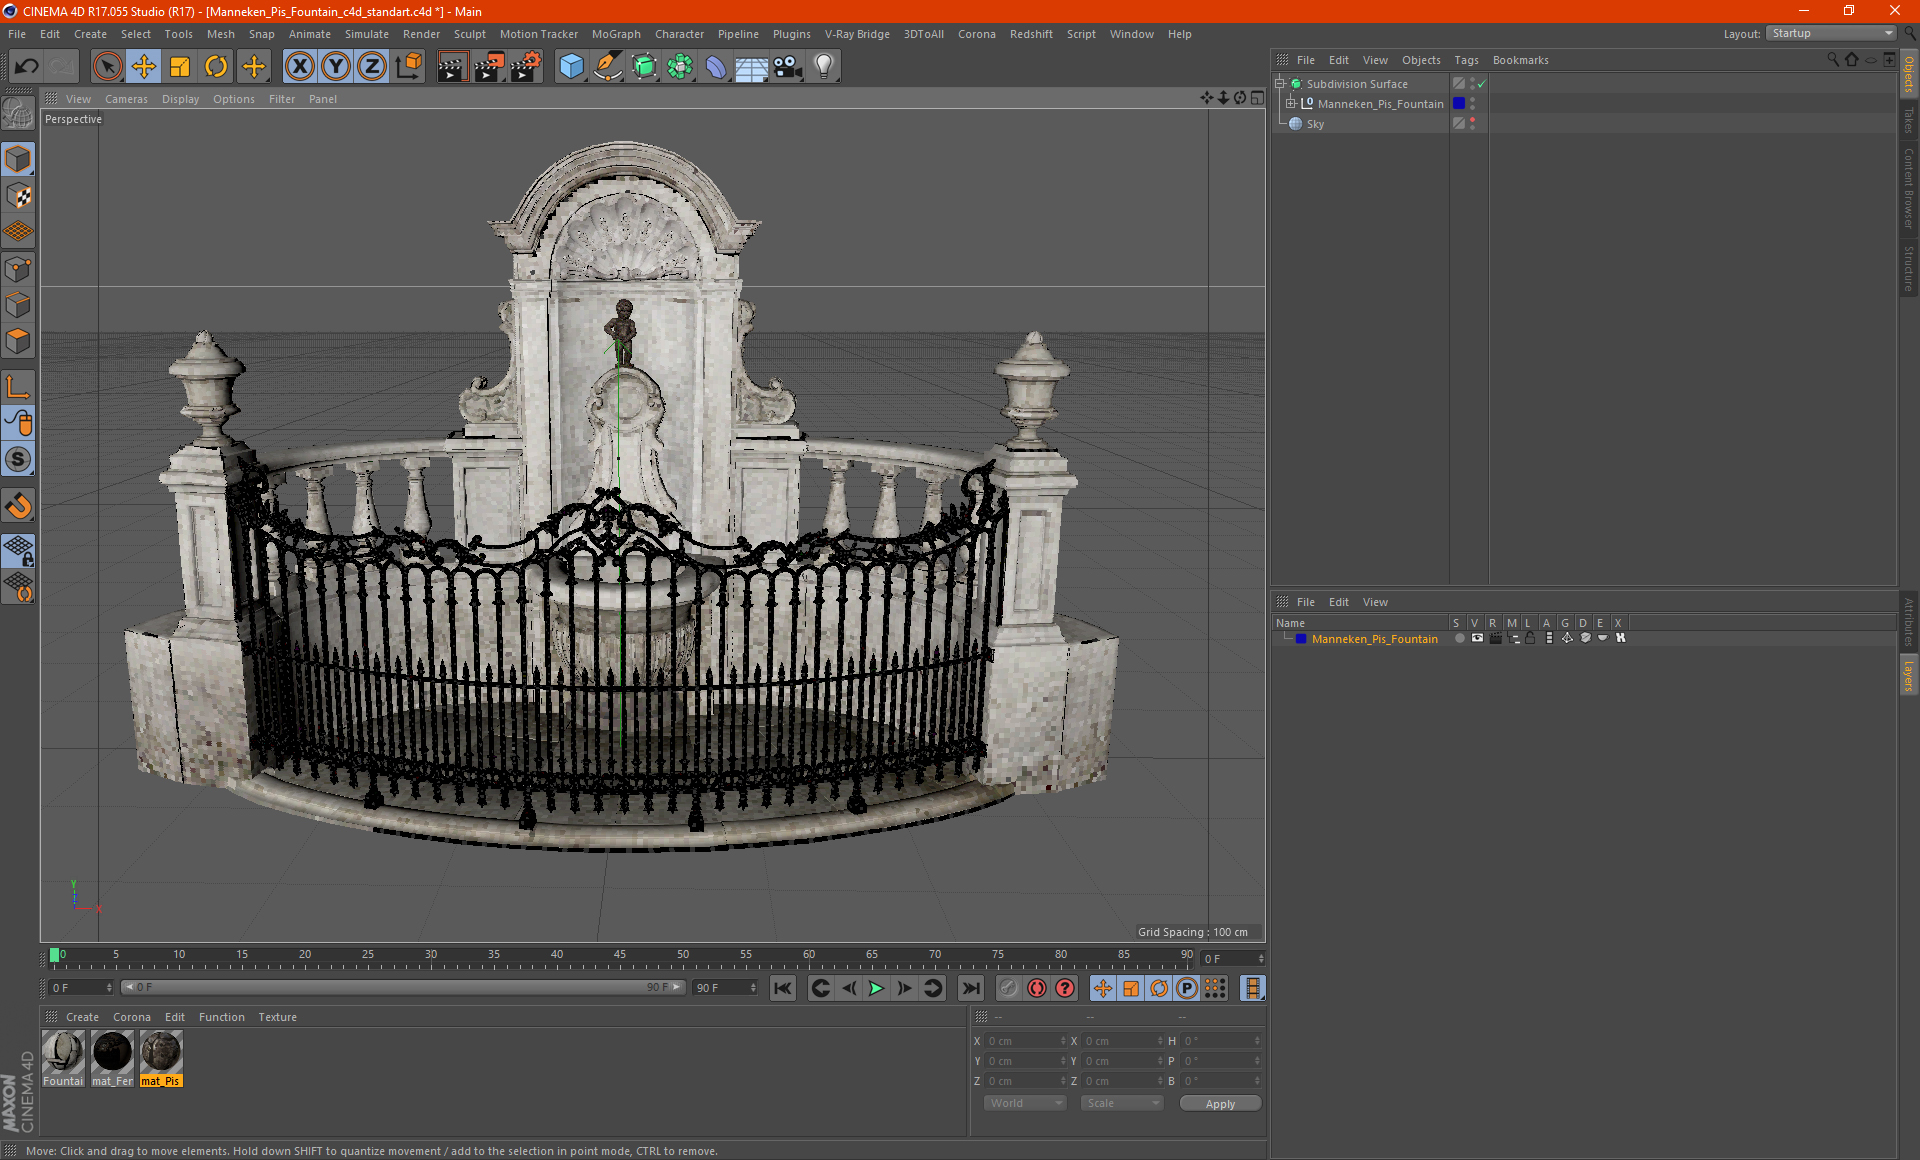Toggle Y axis lock
The height and width of the screenshot is (1160, 1920).
[x=336, y=67]
